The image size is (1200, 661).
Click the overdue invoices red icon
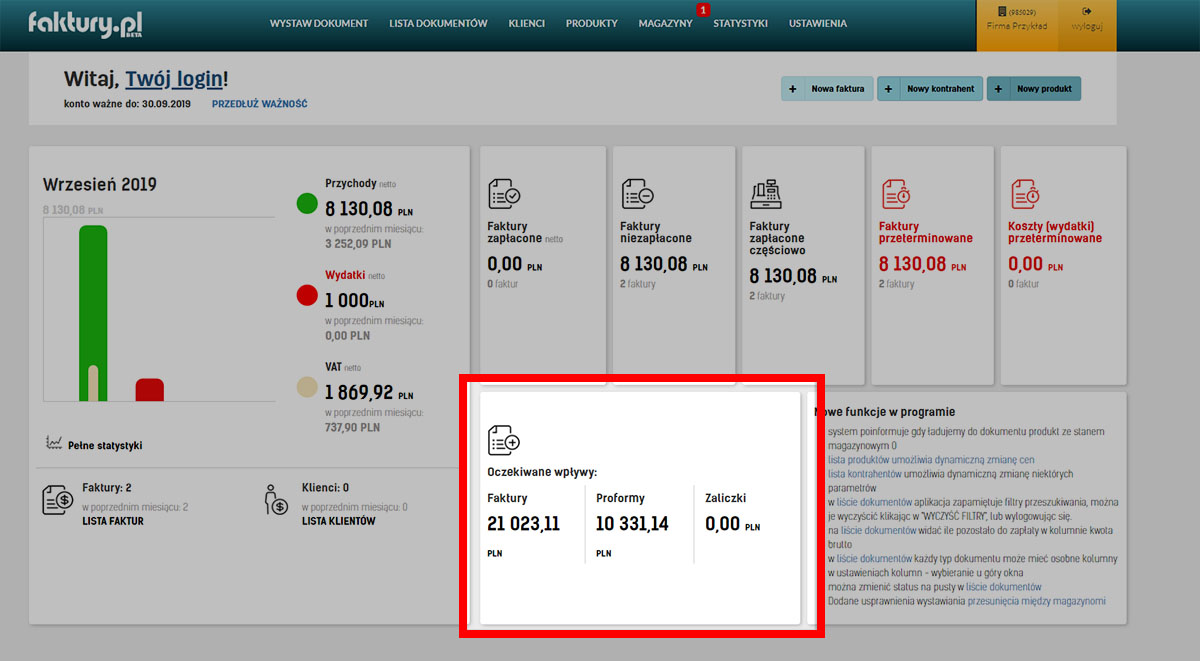tap(896, 194)
